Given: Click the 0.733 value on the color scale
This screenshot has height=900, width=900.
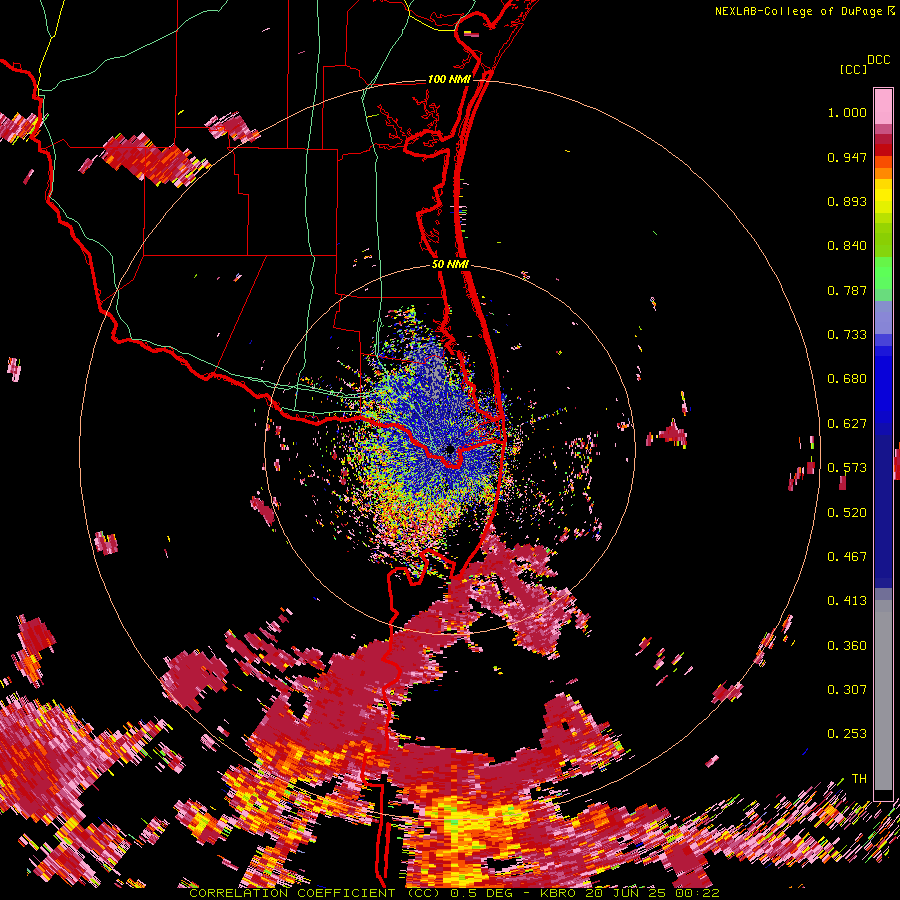Looking at the screenshot, I should [x=847, y=335].
